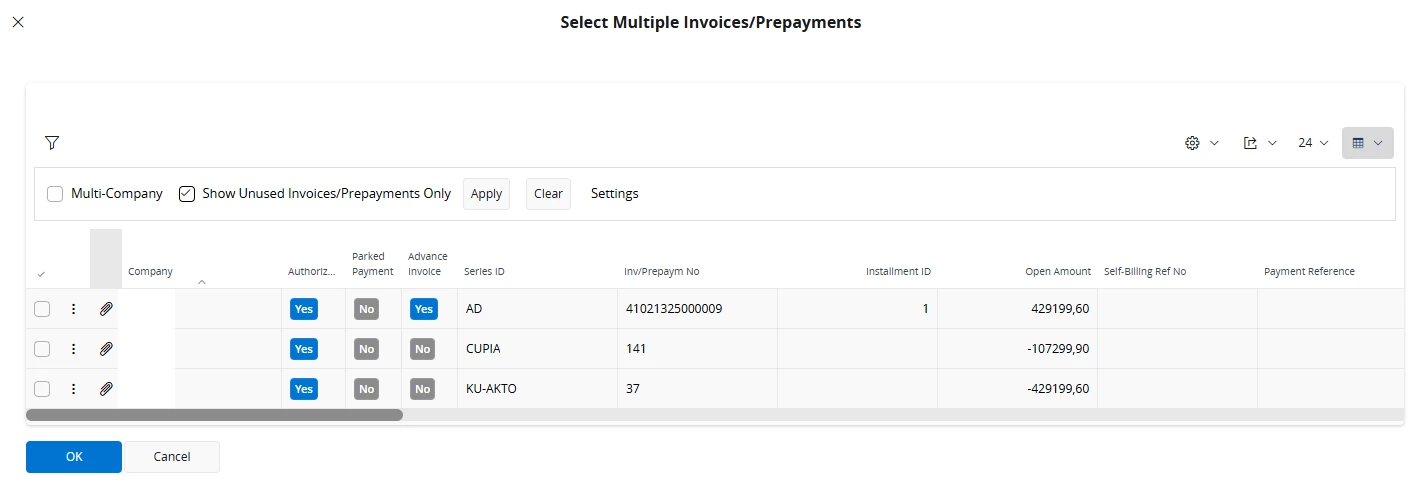Click open amount -429199,60
1415x495 pixels.
[1058, 389]
